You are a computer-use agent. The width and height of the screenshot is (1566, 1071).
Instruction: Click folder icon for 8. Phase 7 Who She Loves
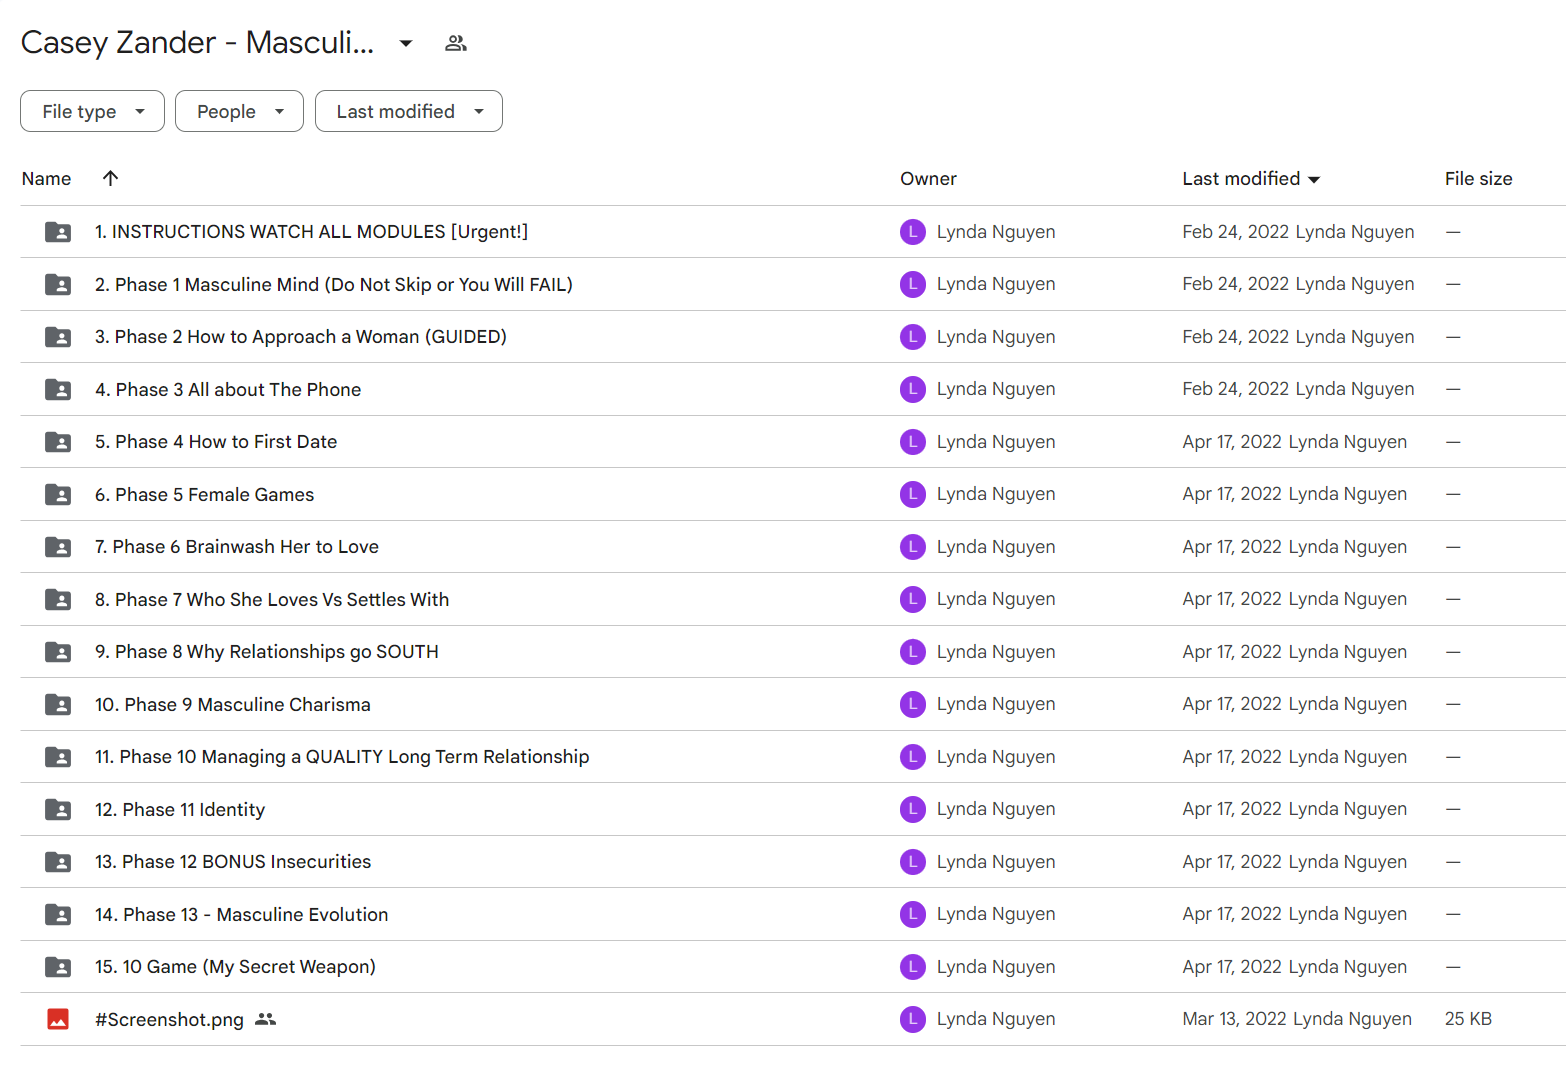[x=58, y=599]
